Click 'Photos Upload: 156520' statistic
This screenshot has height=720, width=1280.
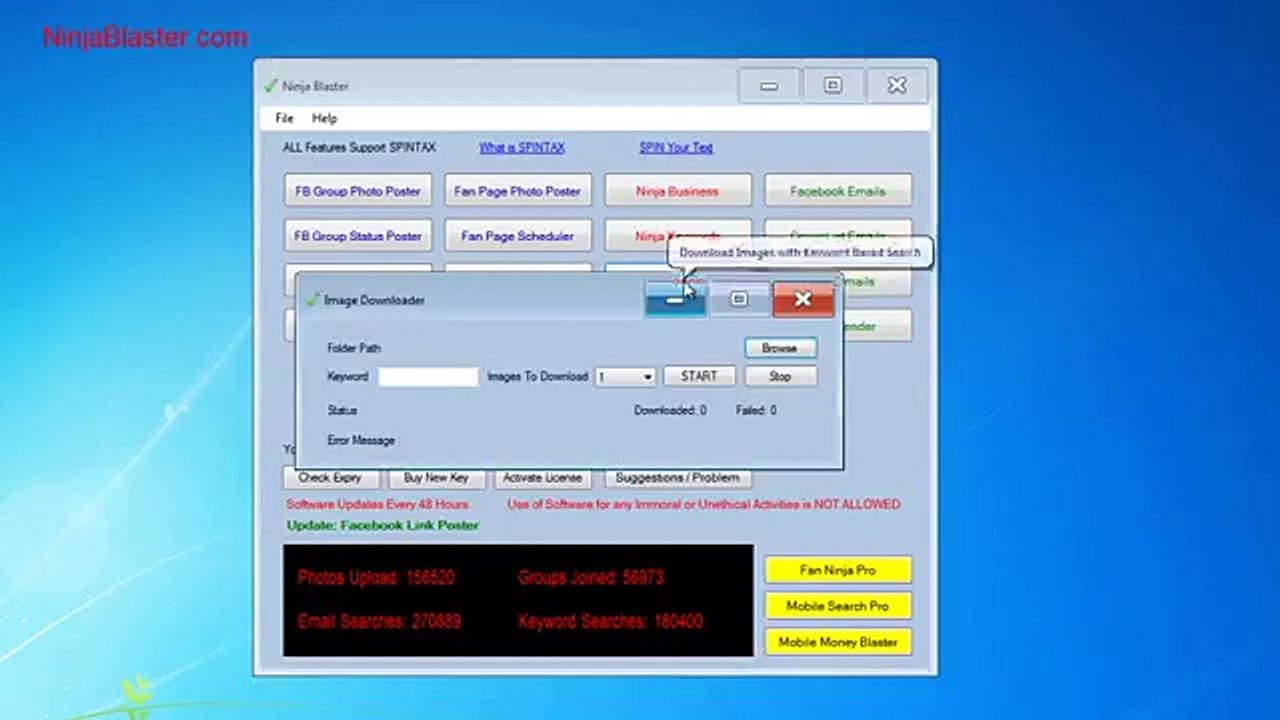pyautogui.click(x=376, y=578)
